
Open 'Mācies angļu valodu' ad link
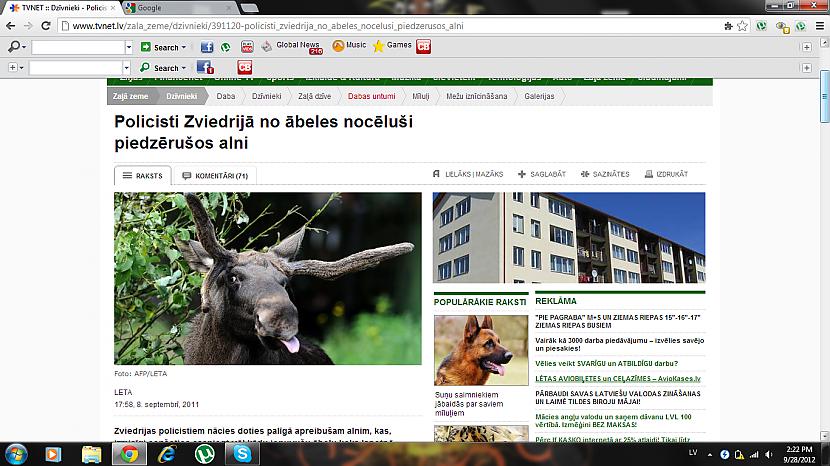coord(613,420)
